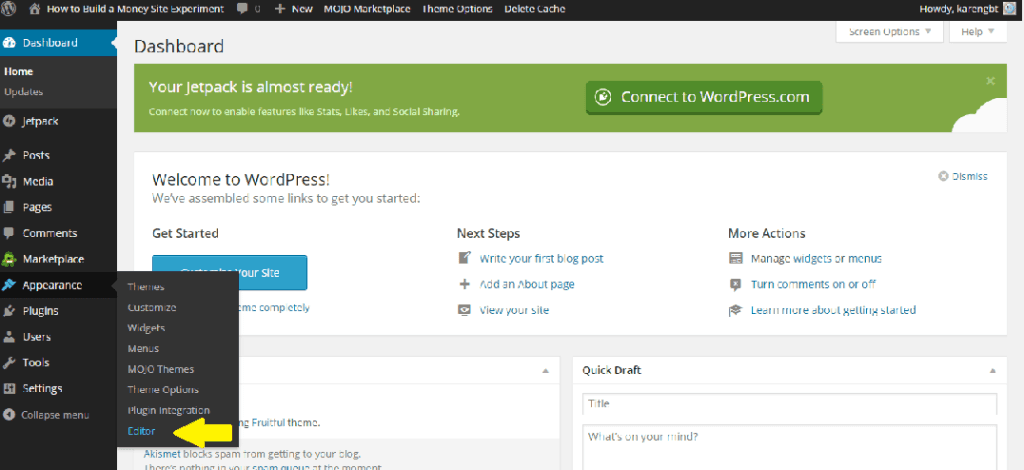Click the Settings icon in sidebar
Image resolution: width=1024 pixels, height=470 pixels.
(9, 388)
